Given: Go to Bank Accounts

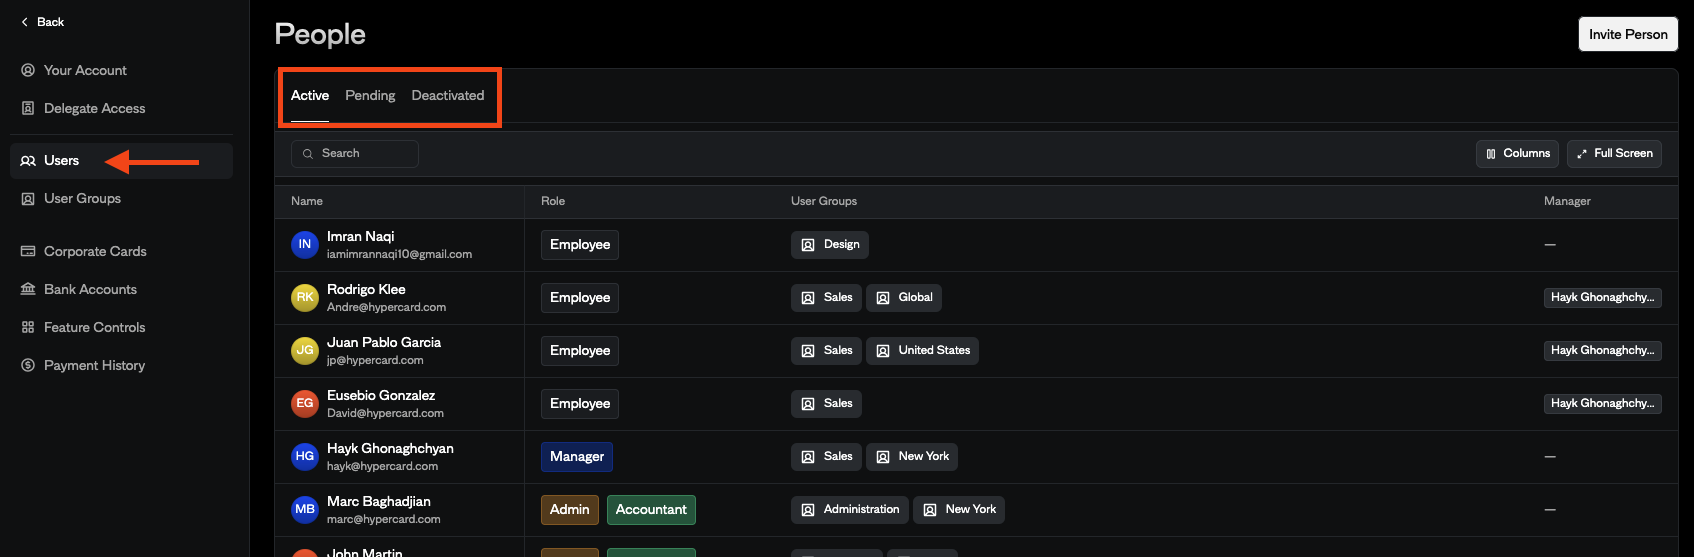Looking at the screenshot, I should (x=121, y=289).
